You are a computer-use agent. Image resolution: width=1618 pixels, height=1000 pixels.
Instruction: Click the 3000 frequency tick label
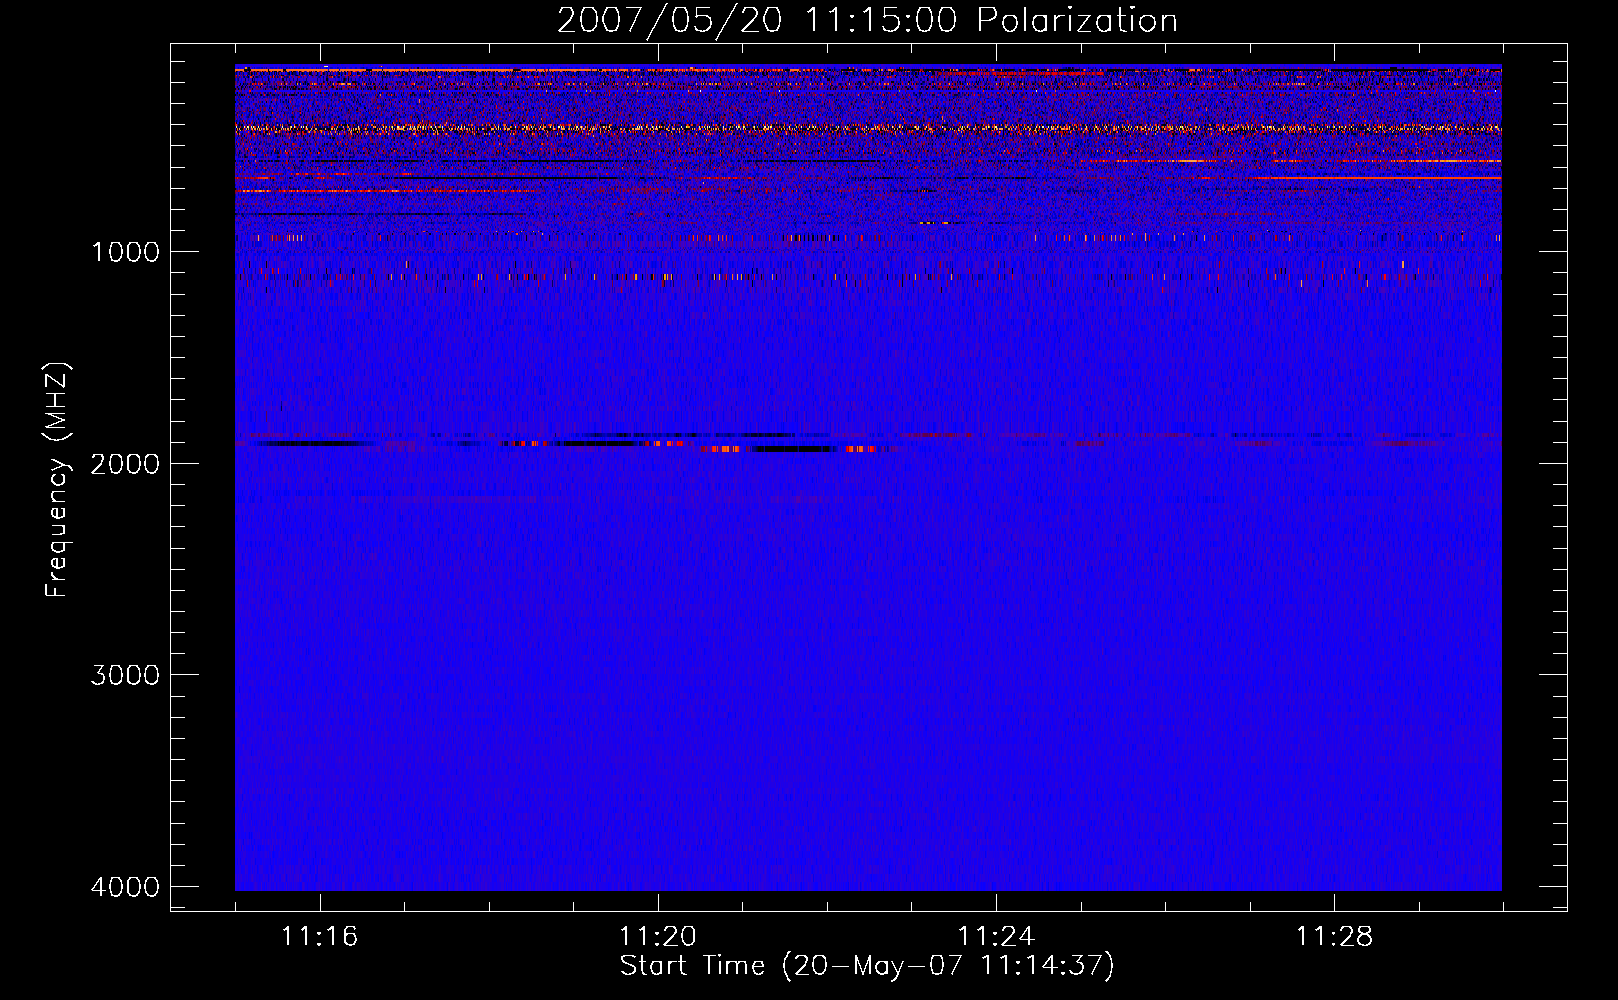coord(125,675)
